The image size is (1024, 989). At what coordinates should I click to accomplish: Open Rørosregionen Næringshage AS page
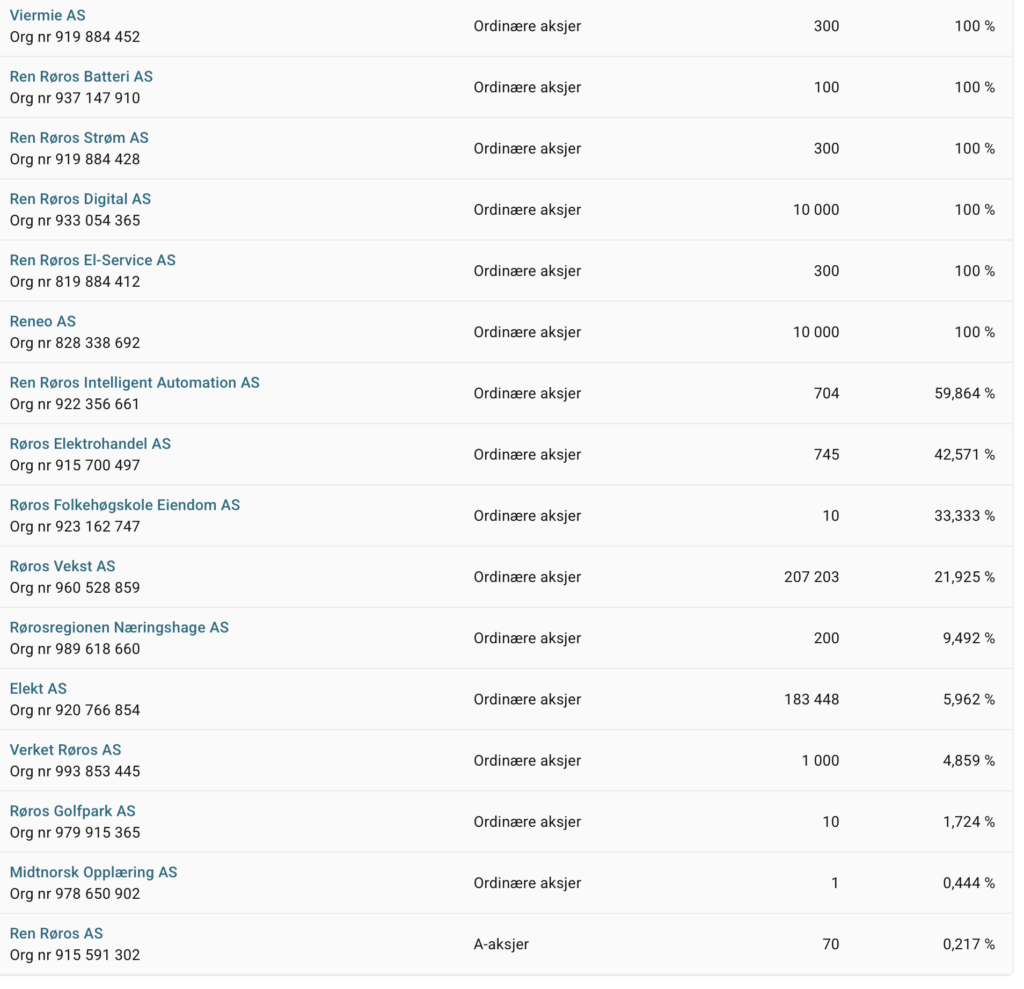(119, 627)
